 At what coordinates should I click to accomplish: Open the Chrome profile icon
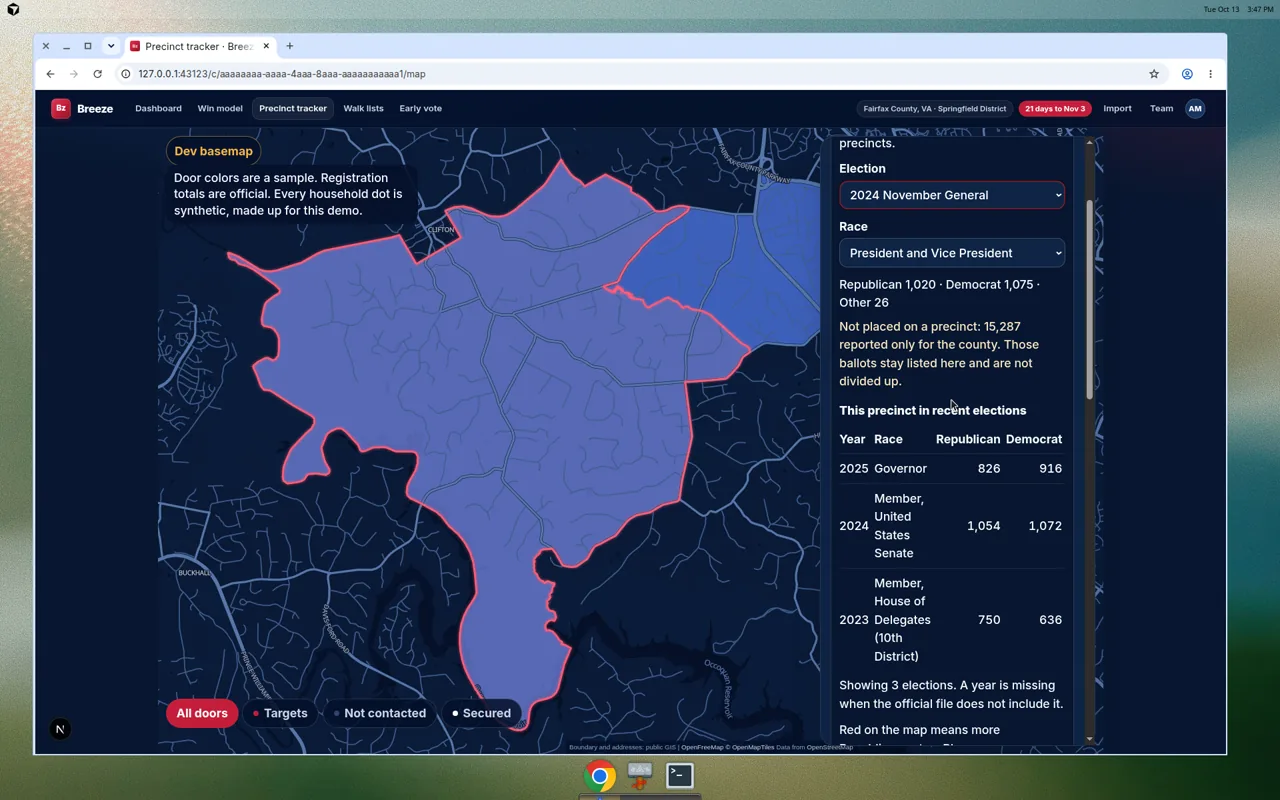coord(1187,74)
